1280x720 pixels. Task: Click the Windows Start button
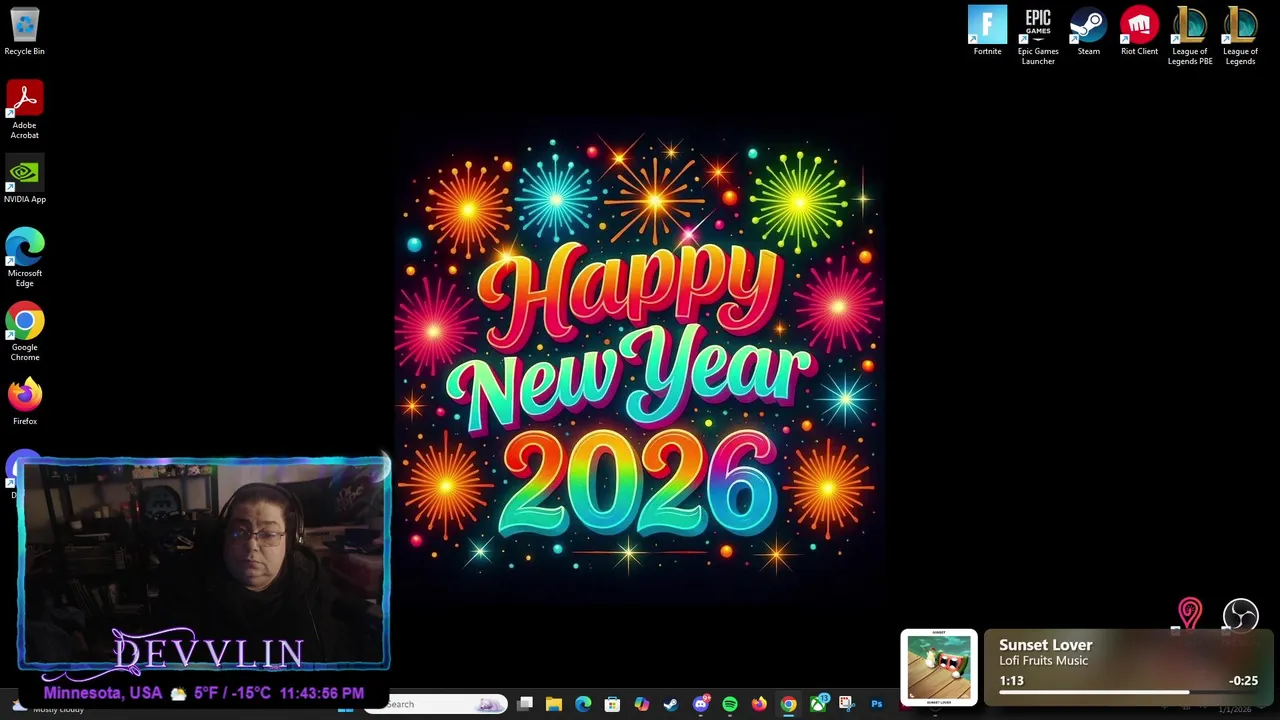[345, 708]
